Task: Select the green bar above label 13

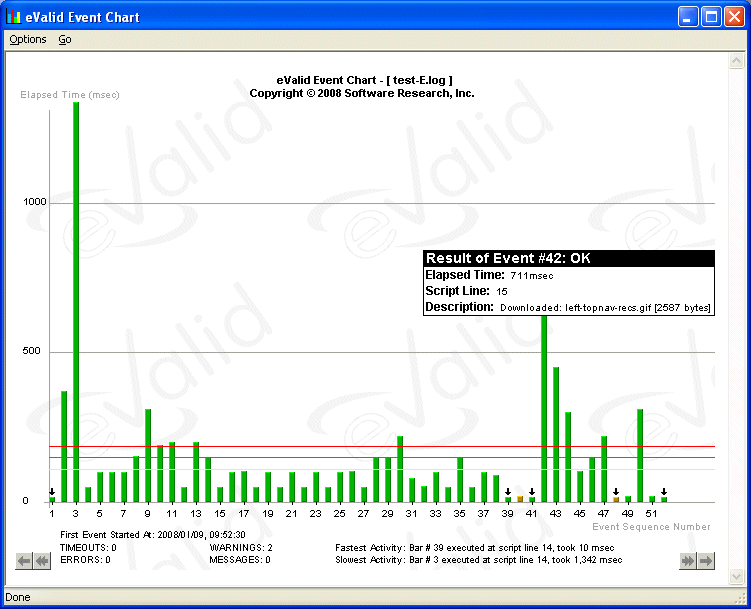Action: point(196,472)
